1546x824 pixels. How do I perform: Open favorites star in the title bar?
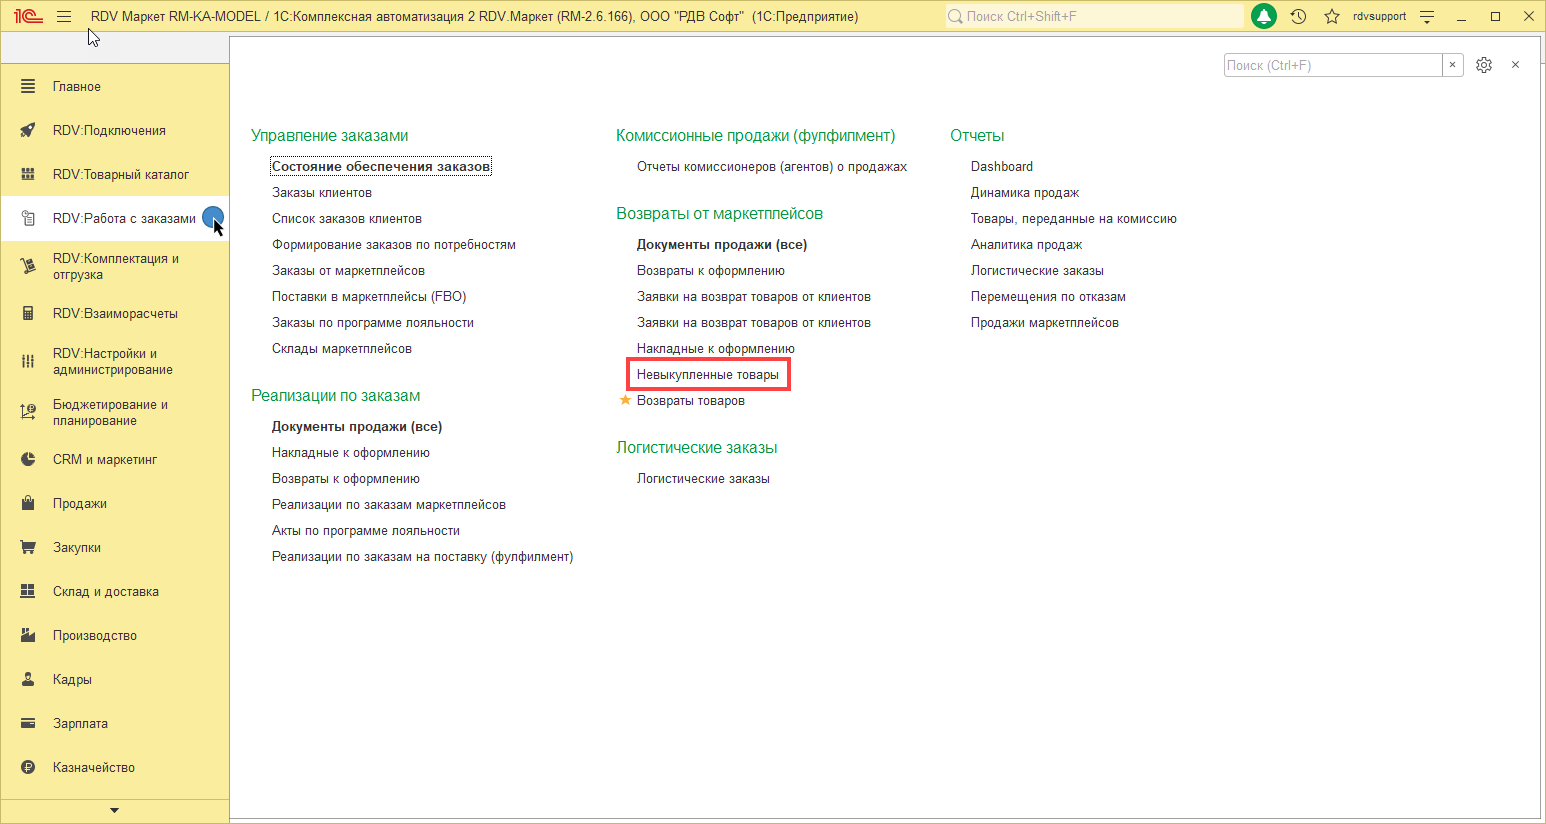1332,16
